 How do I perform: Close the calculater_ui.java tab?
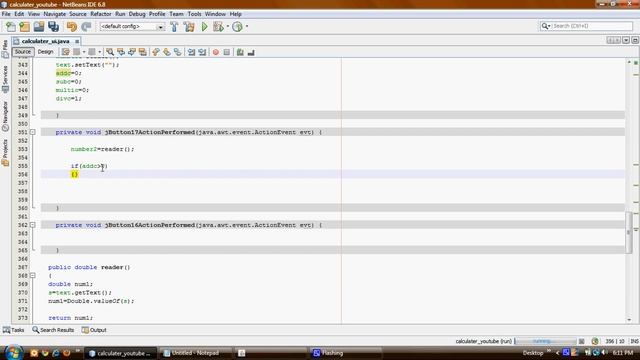pyautogui.click(x=77, y=41)
